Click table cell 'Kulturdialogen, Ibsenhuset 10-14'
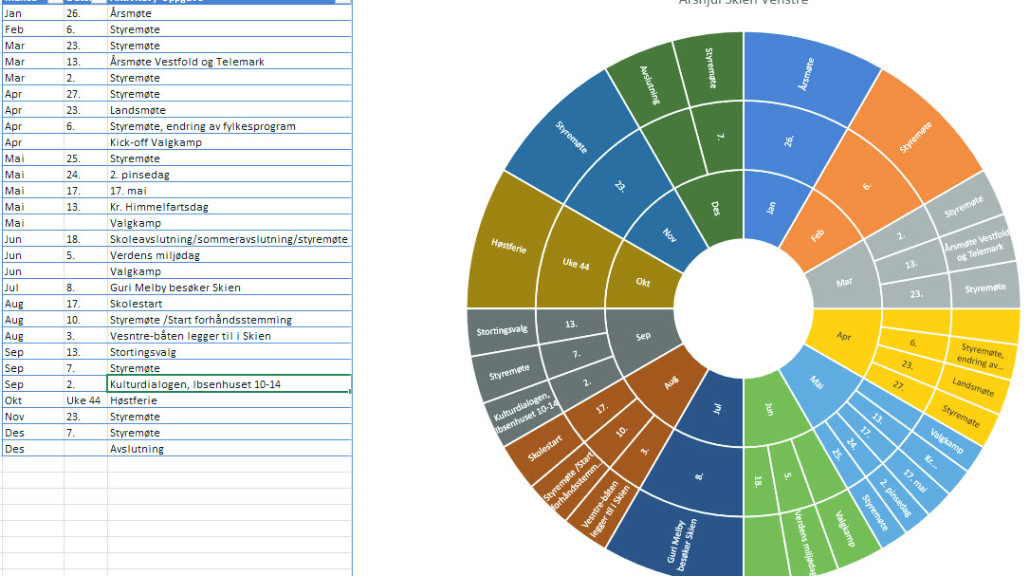This screenshot has width=1030, height=576. [229, 384]
